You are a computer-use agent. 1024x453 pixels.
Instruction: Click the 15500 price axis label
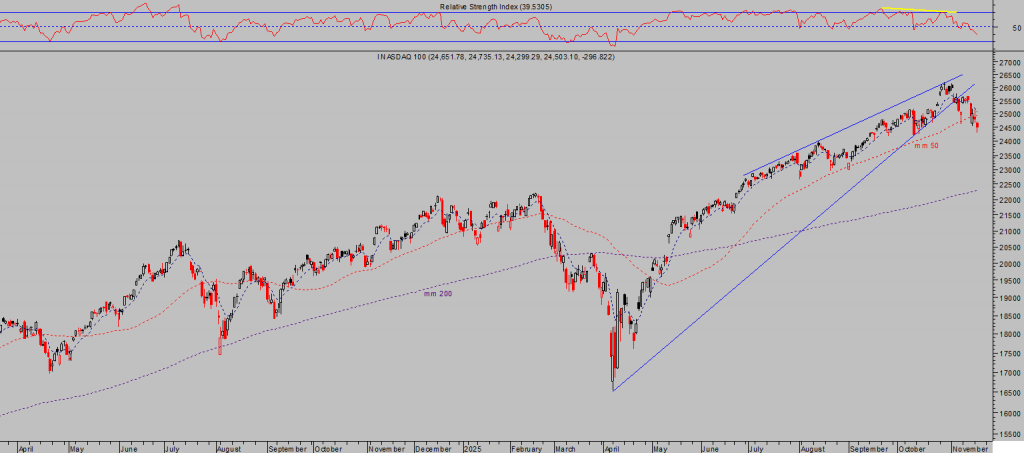coord(1007,436)
